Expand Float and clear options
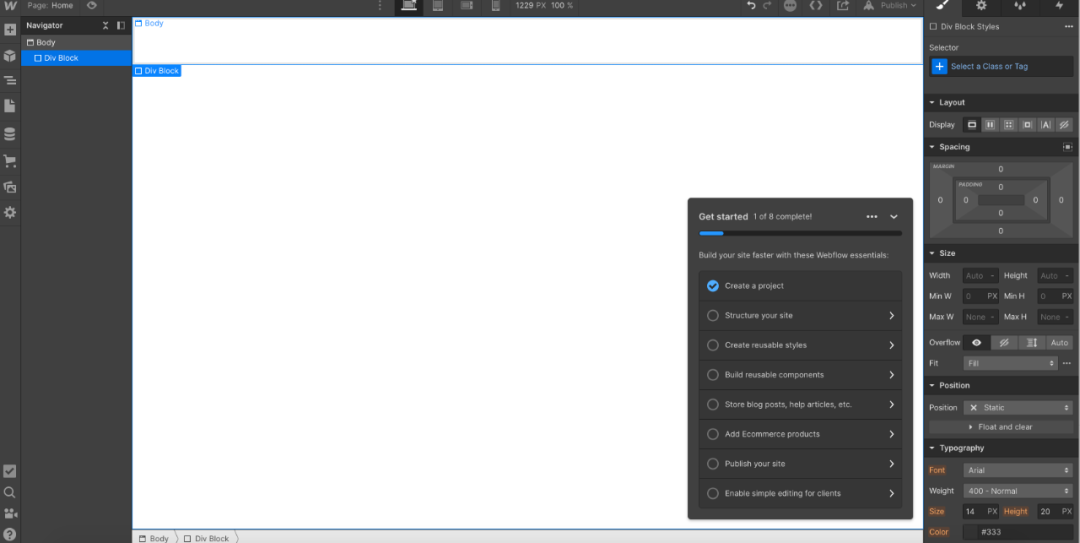The height and width of the screenshot is (543, 1080). [x=1001, y=427]
